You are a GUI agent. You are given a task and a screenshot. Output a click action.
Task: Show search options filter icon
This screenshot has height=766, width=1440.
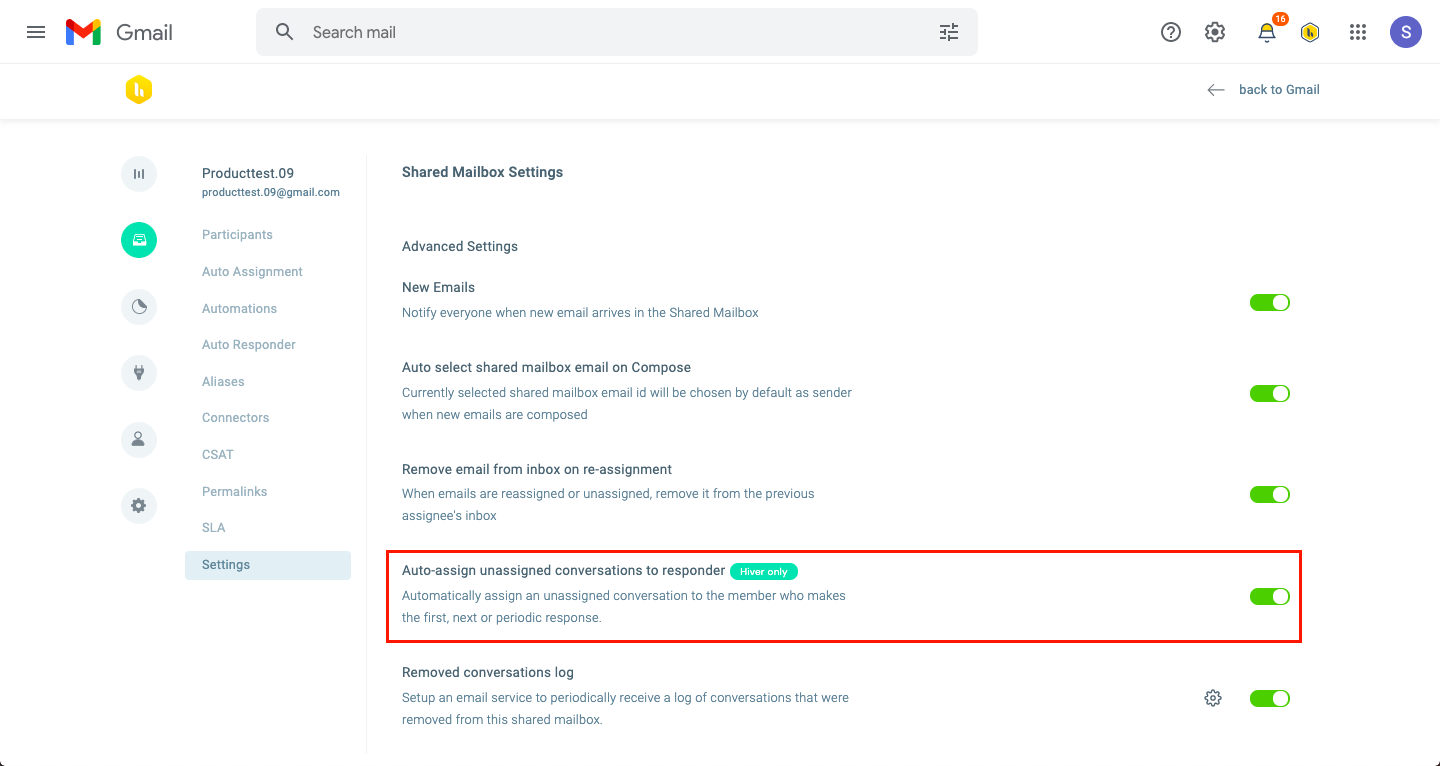pyautogui.click(x=949, y=32)
